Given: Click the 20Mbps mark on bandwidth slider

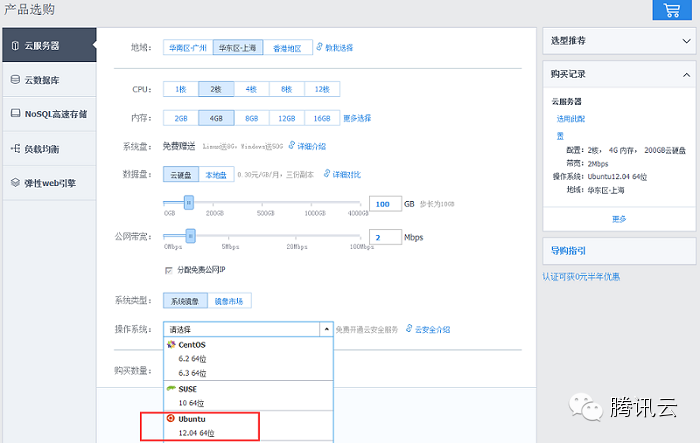Looking at the screenshot, I should pyautogui.click(x=297, y=247).
